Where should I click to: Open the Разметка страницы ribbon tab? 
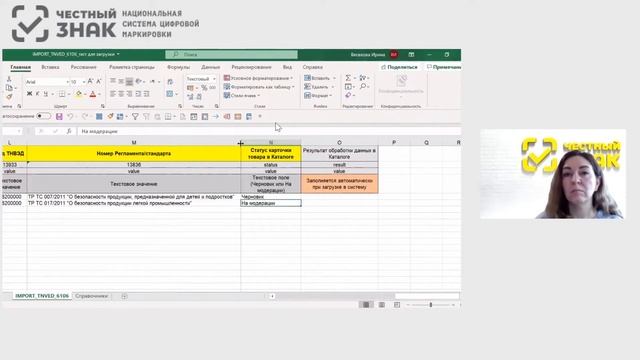132,67
